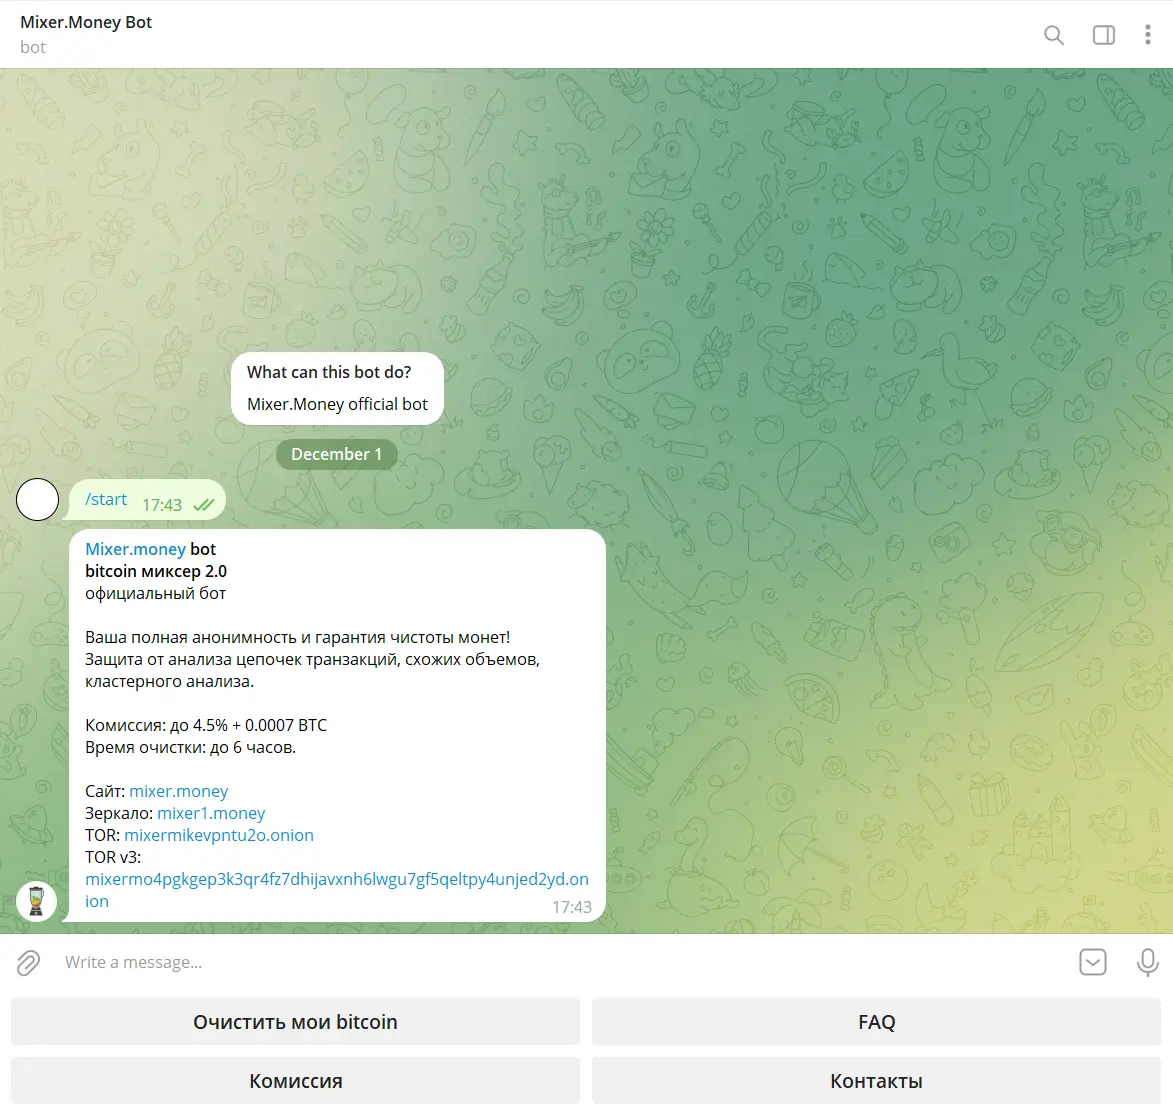Toggle the bot keyboard icon in message bar

1093,962
